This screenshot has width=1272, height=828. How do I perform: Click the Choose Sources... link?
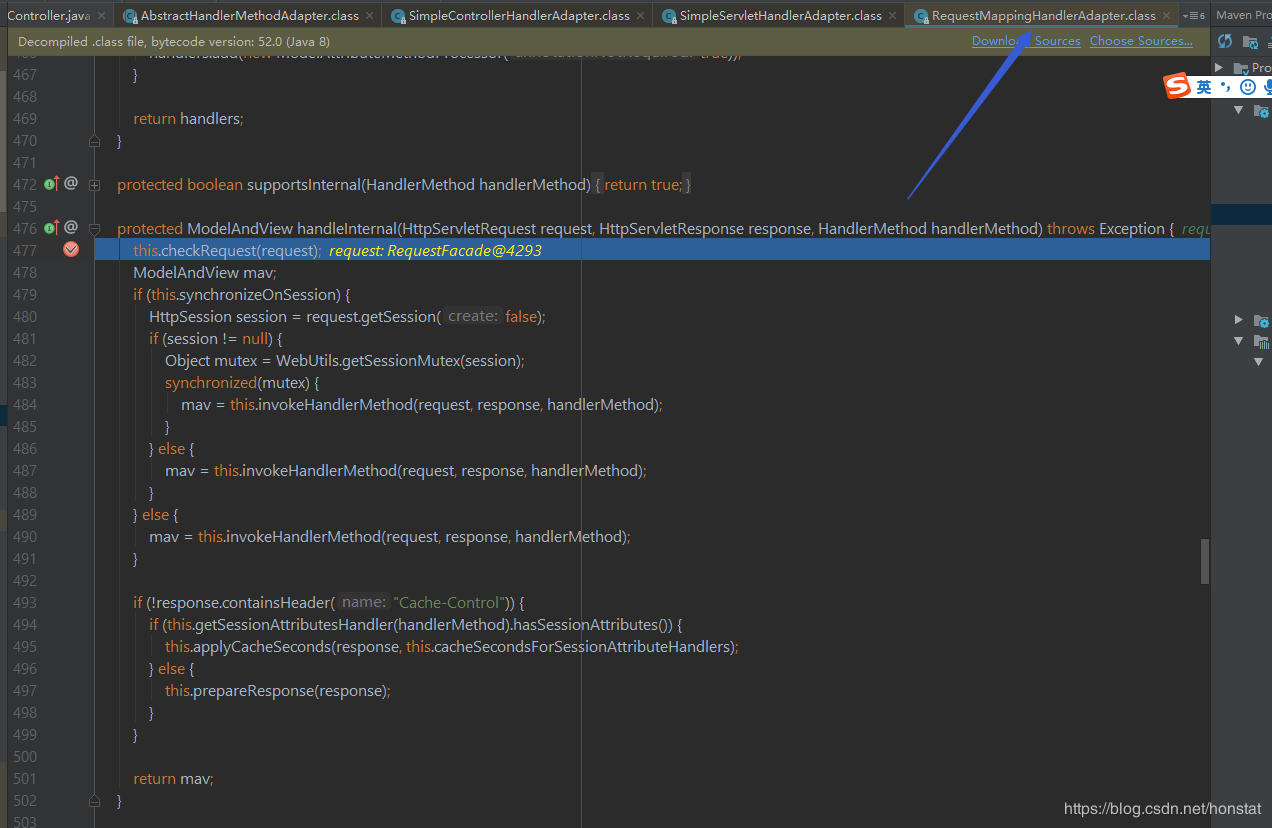coord(1141,41)
